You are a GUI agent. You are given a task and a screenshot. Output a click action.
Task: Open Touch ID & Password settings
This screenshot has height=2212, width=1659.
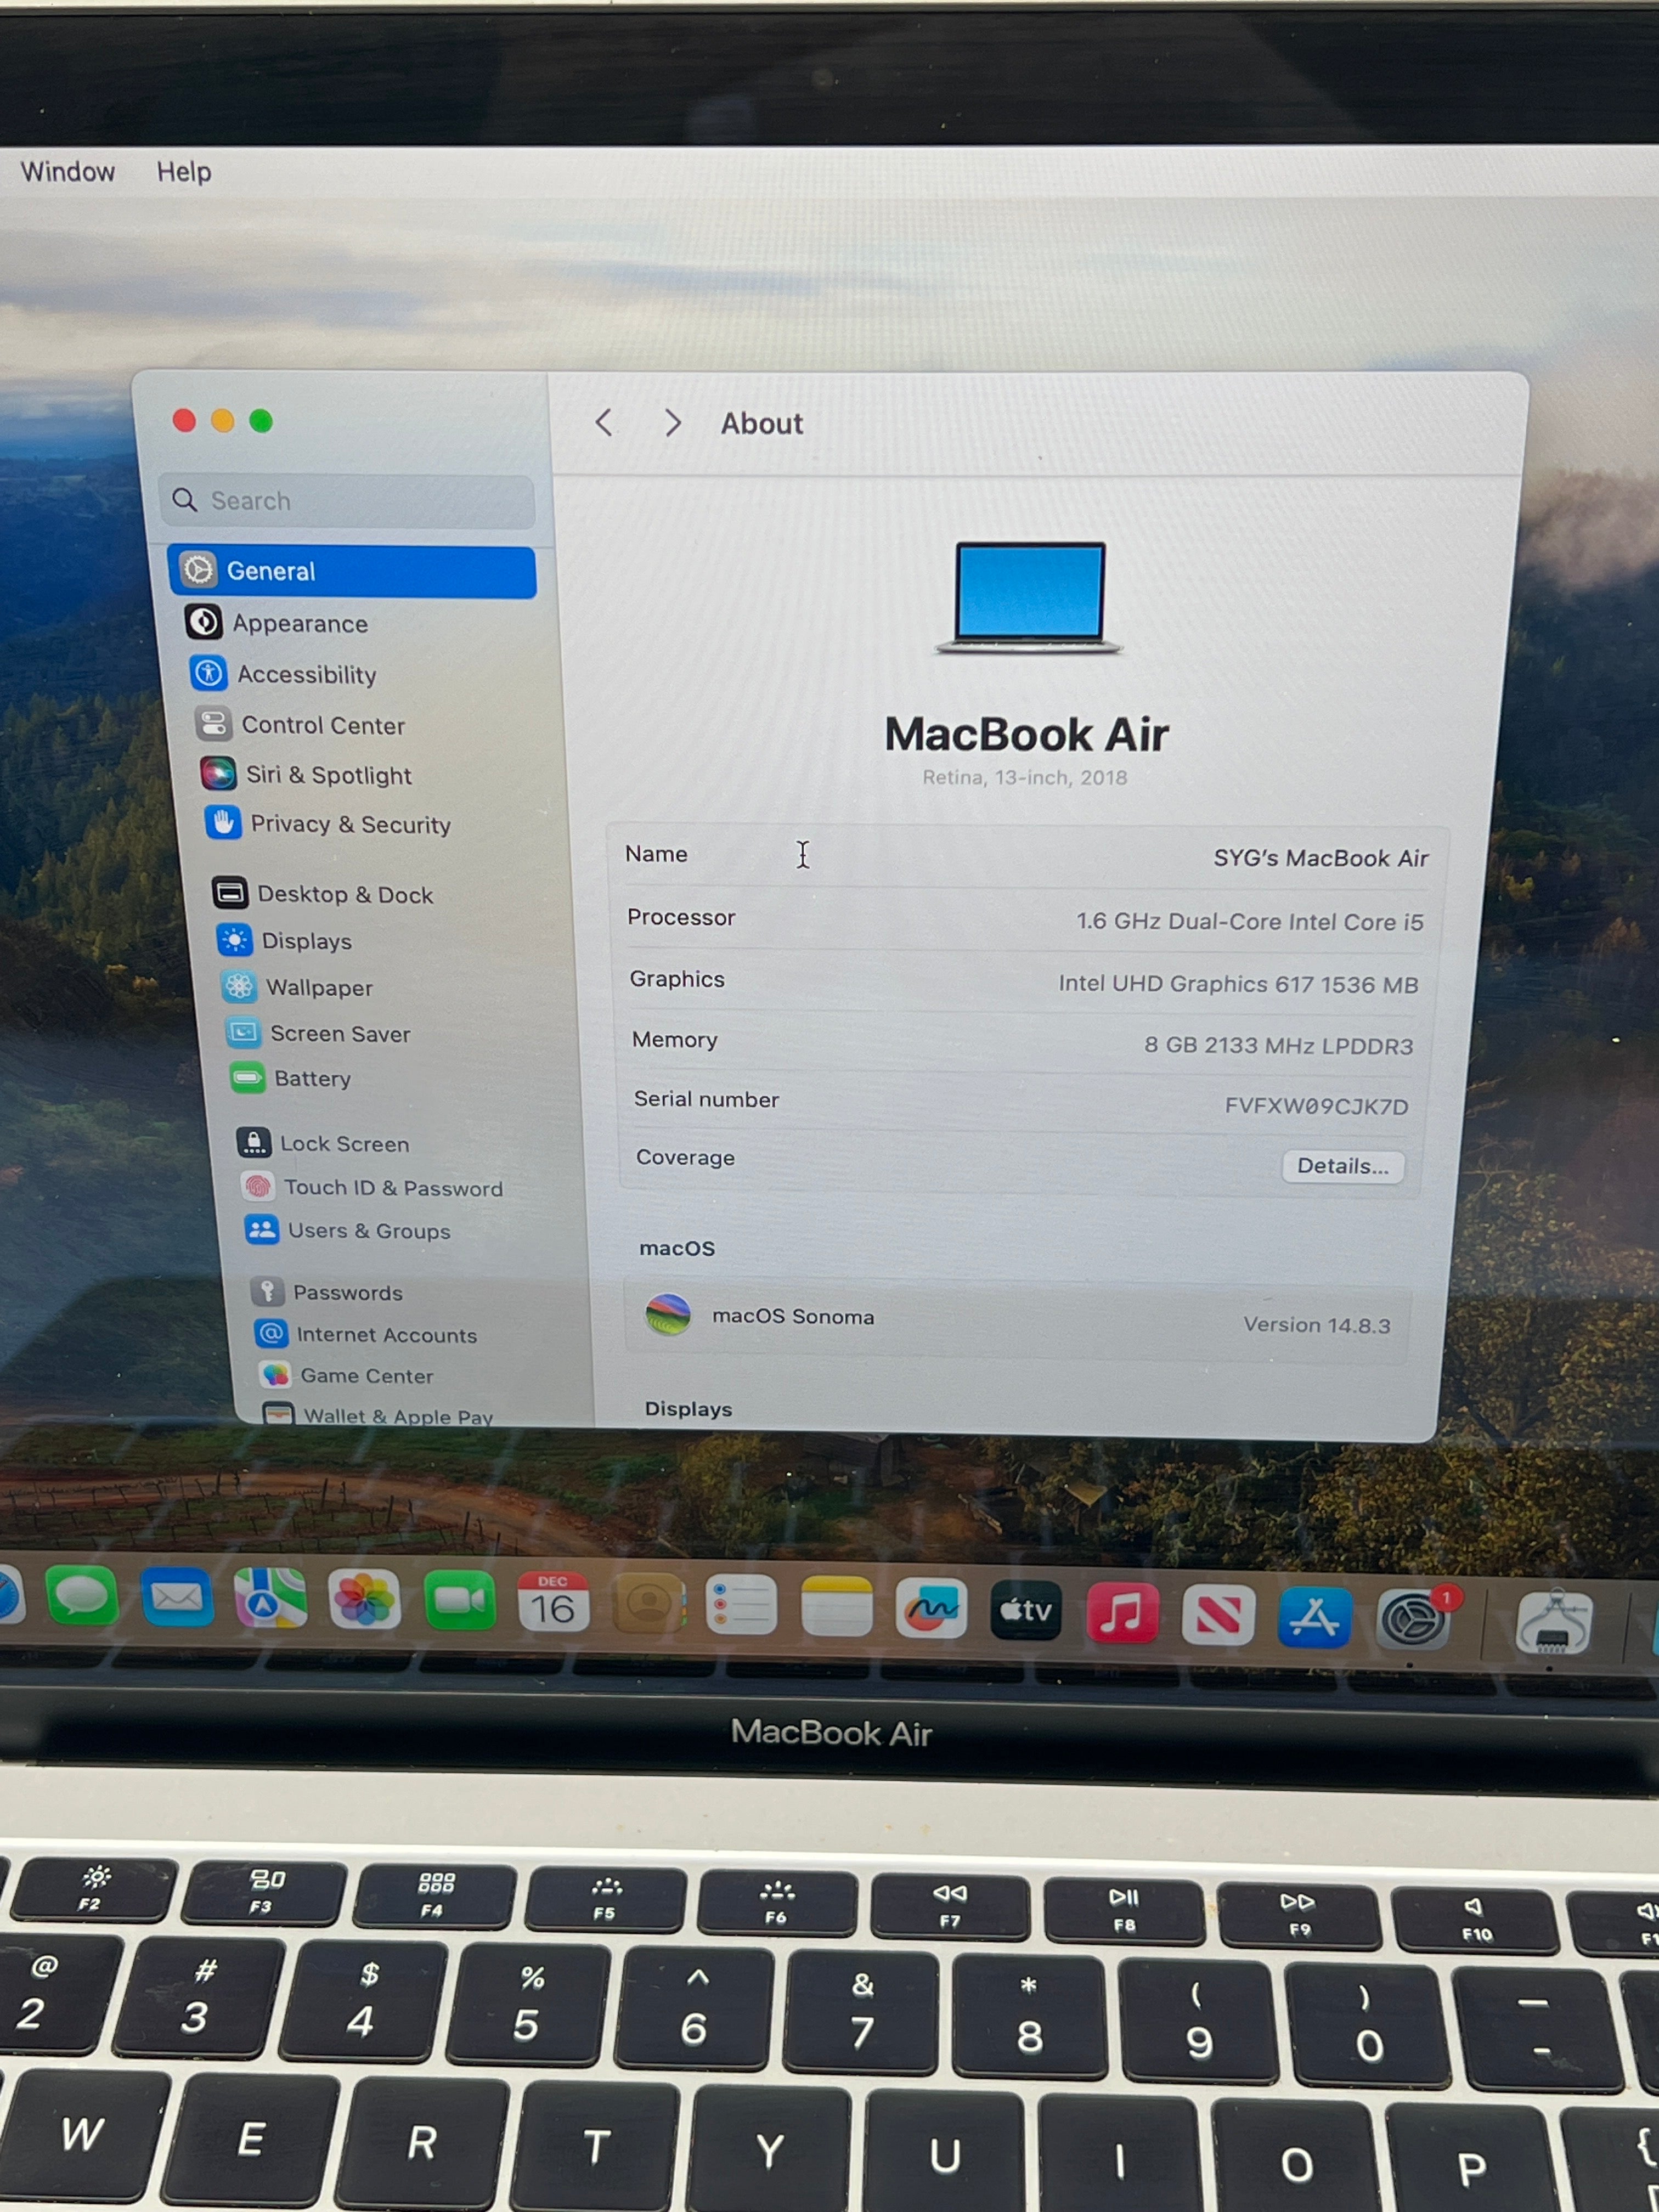click(x=372, y=1187)
